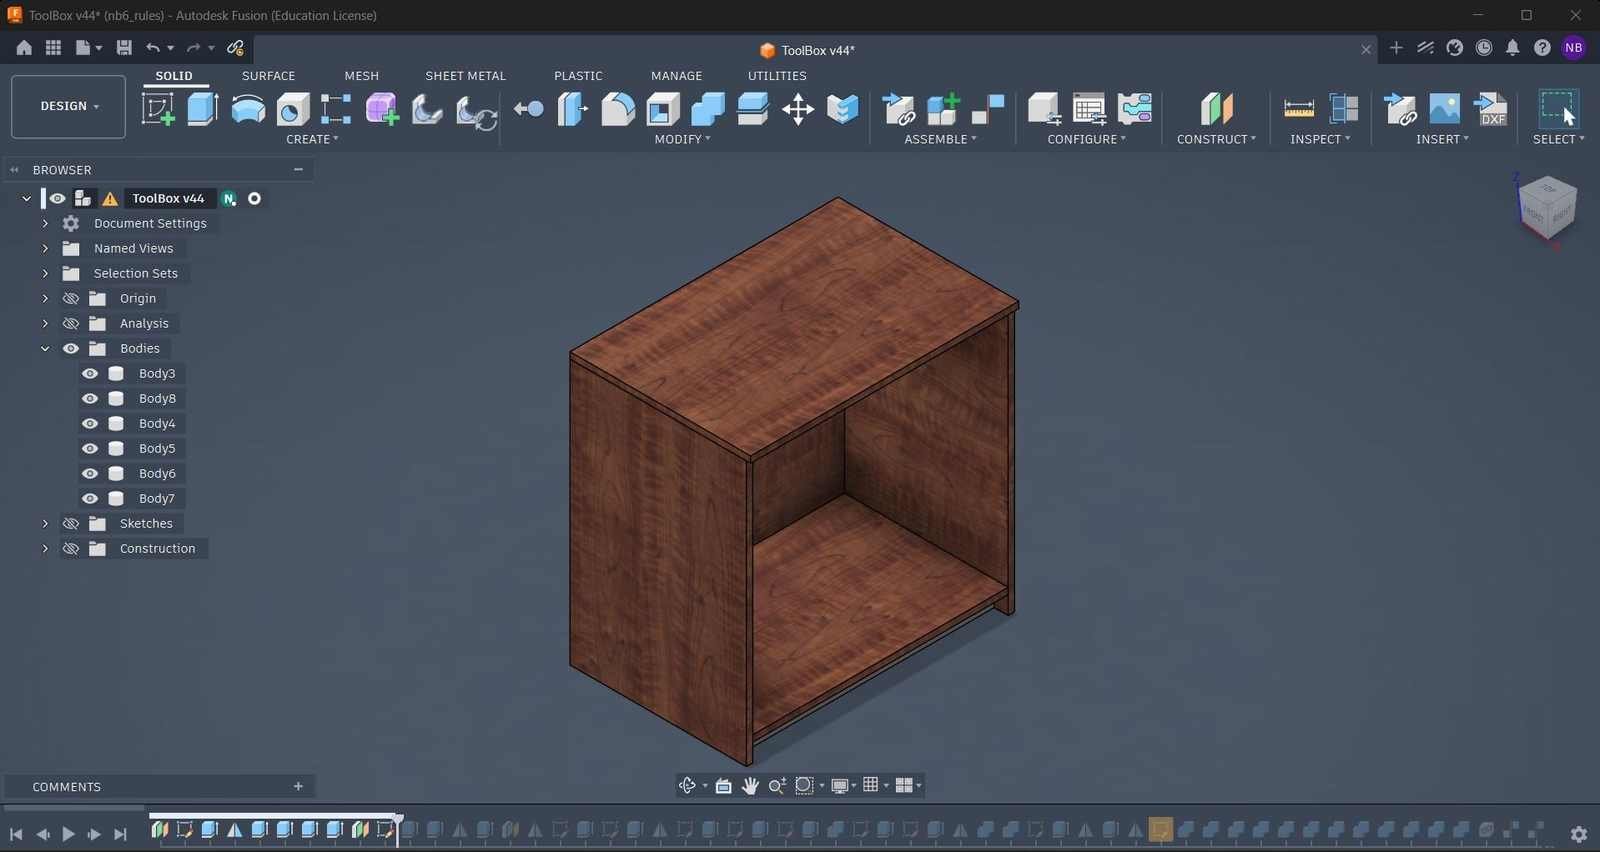Open the Orbit navigation tool
1600x852 pixels.
coord(687,785)
